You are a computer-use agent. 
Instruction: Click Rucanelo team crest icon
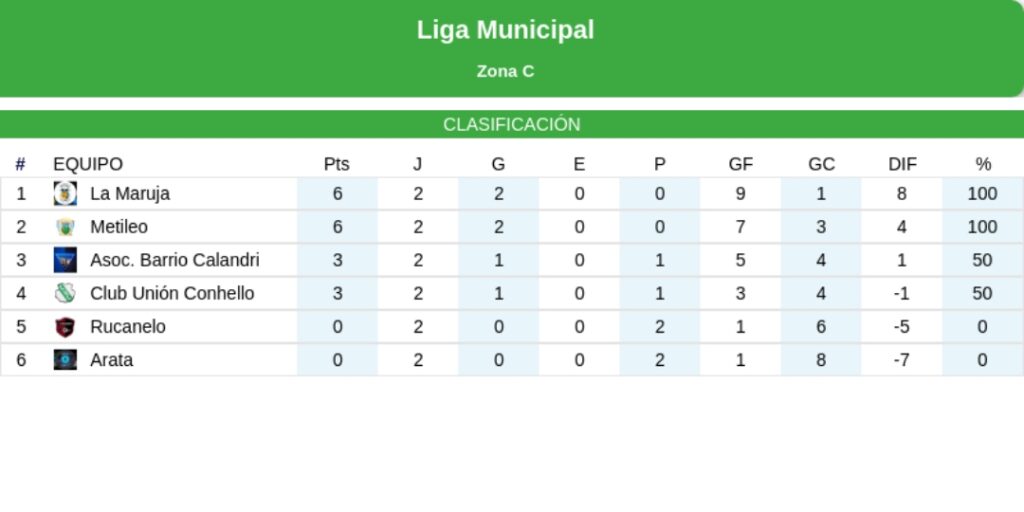[65, 327]
